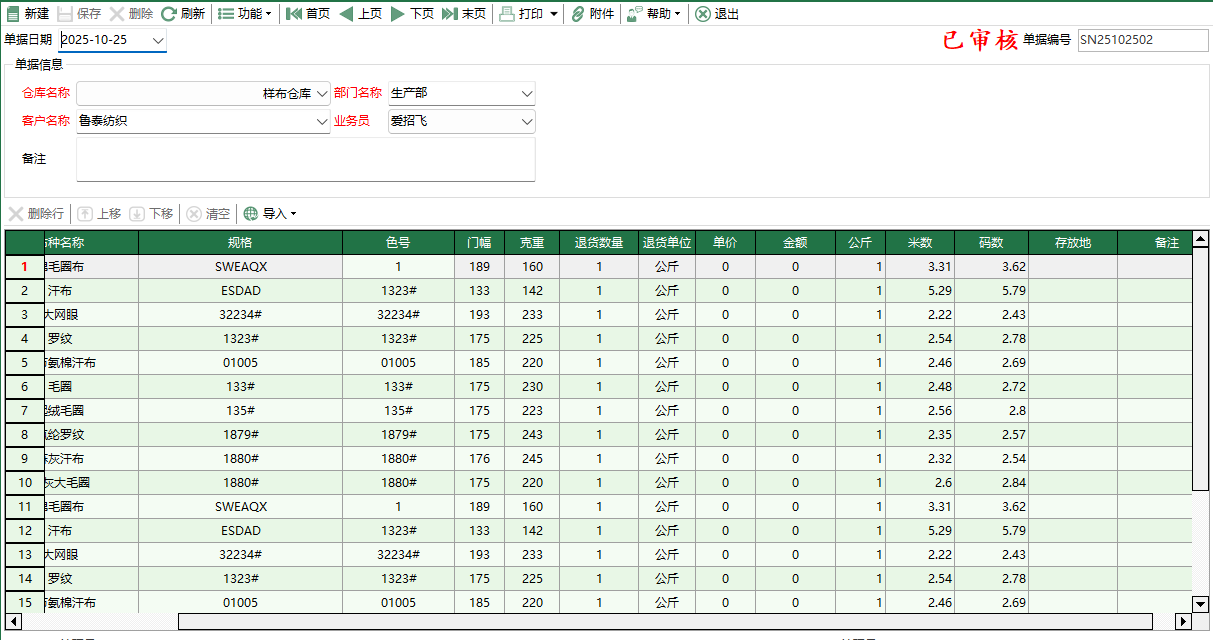Click the 附件 (Attachment) icon
Screen dimensions: 1213x640
592,14
